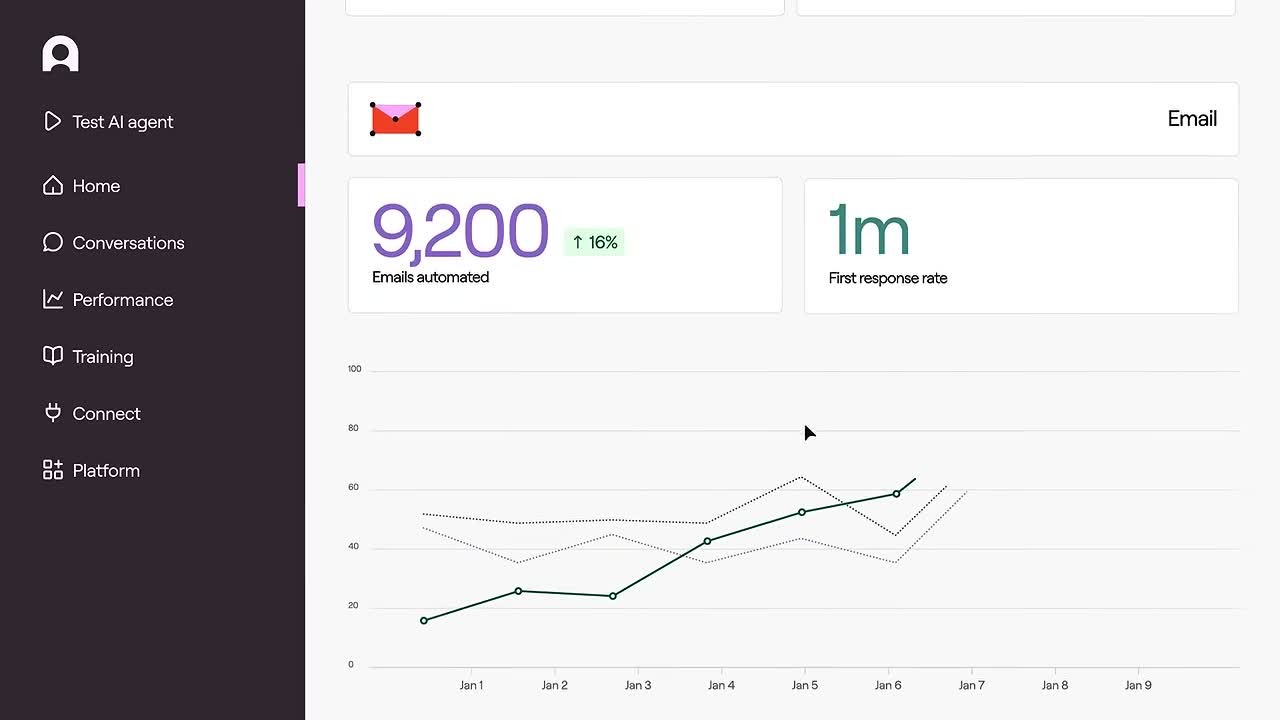This screenshot has width=1280, height=720.
Task: Click the solid-line data point above Jan 6
Action: [x=896, y=494]
